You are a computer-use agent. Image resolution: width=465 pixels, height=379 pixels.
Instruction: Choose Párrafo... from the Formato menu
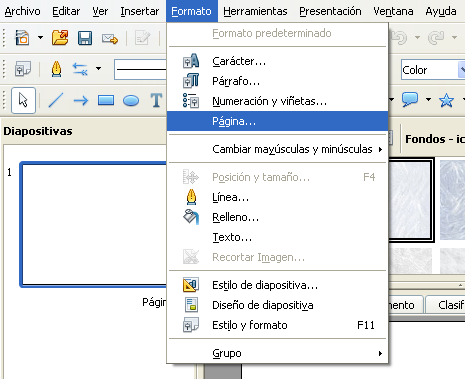277,81
